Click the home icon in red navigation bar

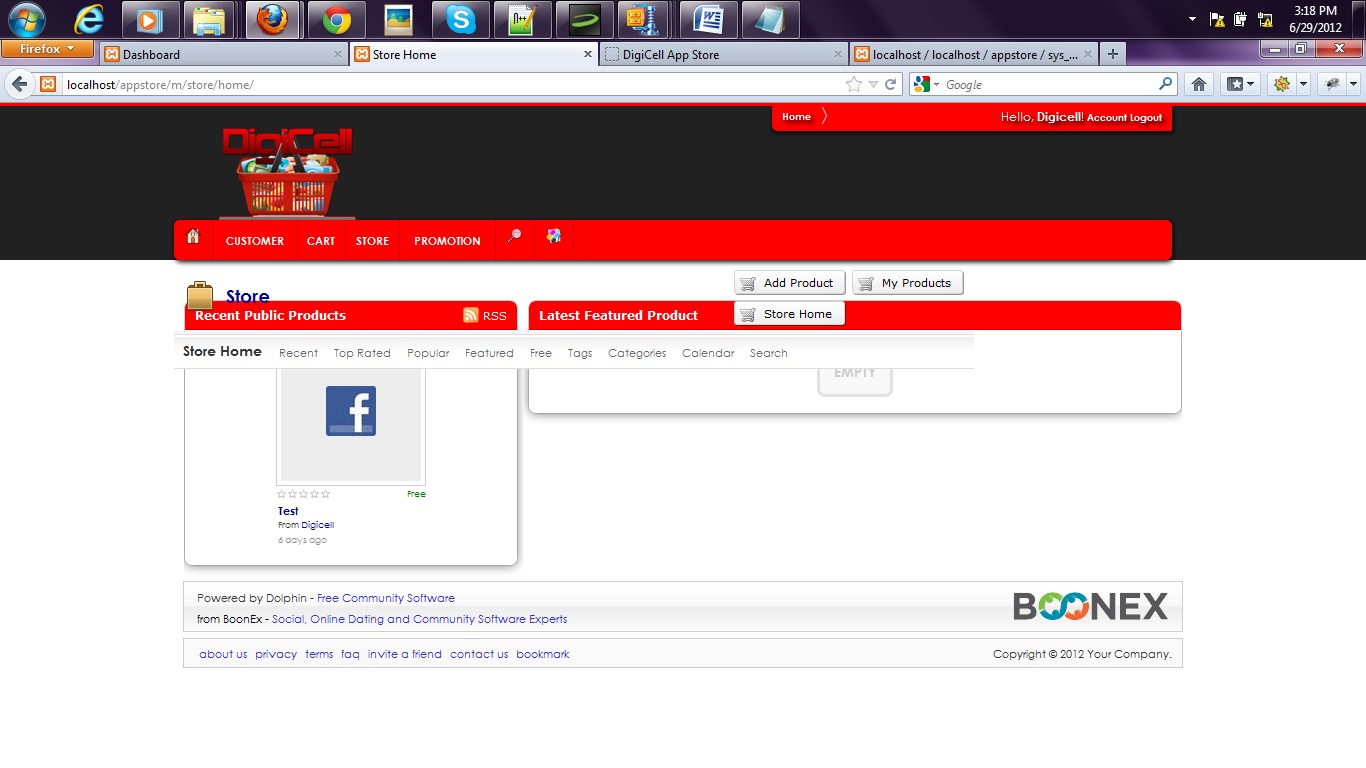click(193, 237)
